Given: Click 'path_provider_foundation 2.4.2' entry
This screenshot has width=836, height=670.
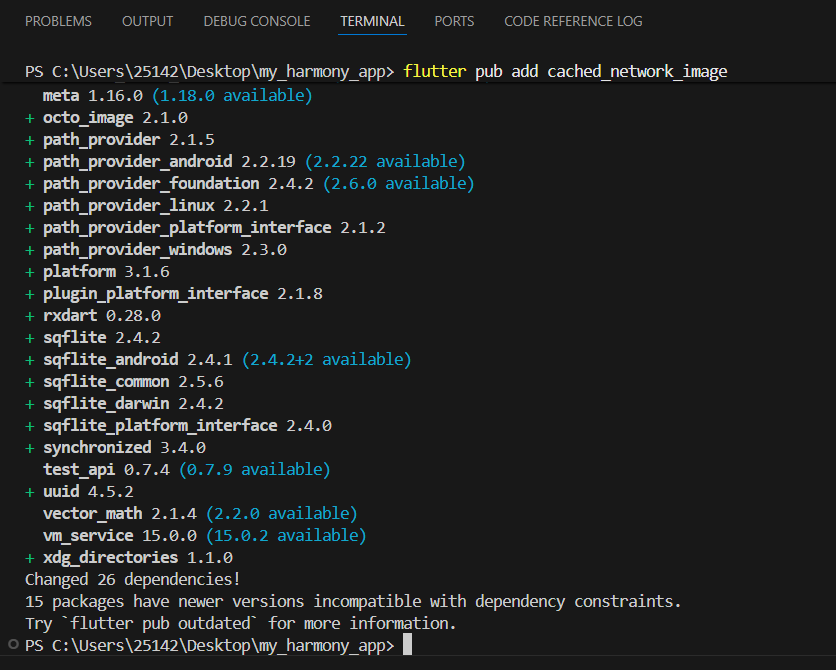Looking at the screenshot, I should (178, 184).
